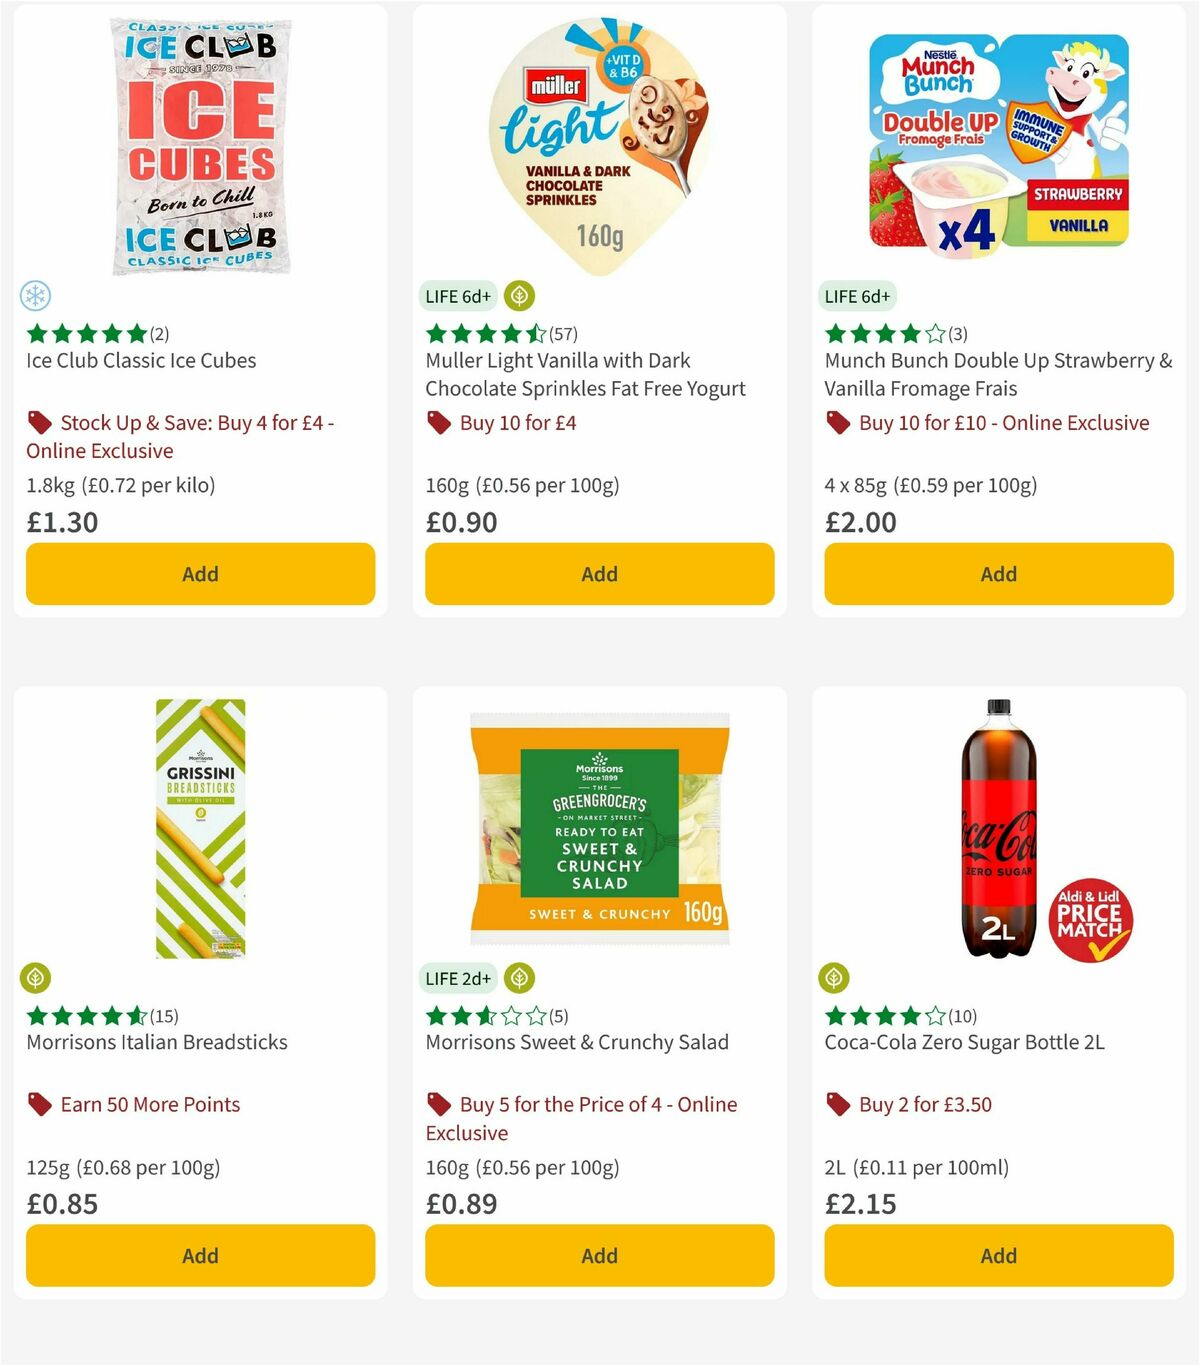Click the tag icon next to Earn 50 More Points
The width and height of the screenshot is (1200, 1366).
tap(40, 1104)
